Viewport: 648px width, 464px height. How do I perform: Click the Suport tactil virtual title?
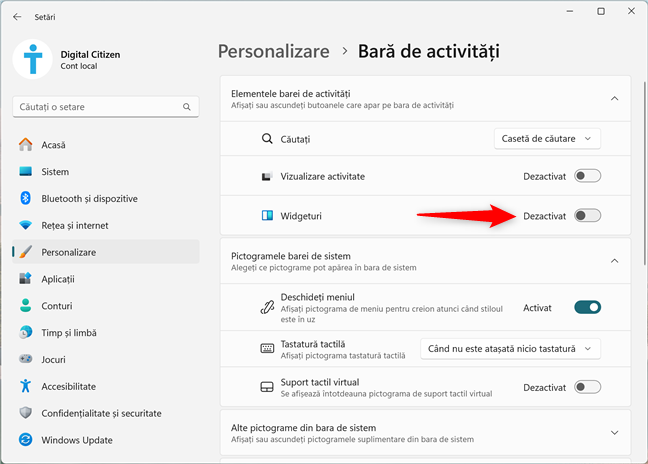pyautogui.click(x=319, y=382)
